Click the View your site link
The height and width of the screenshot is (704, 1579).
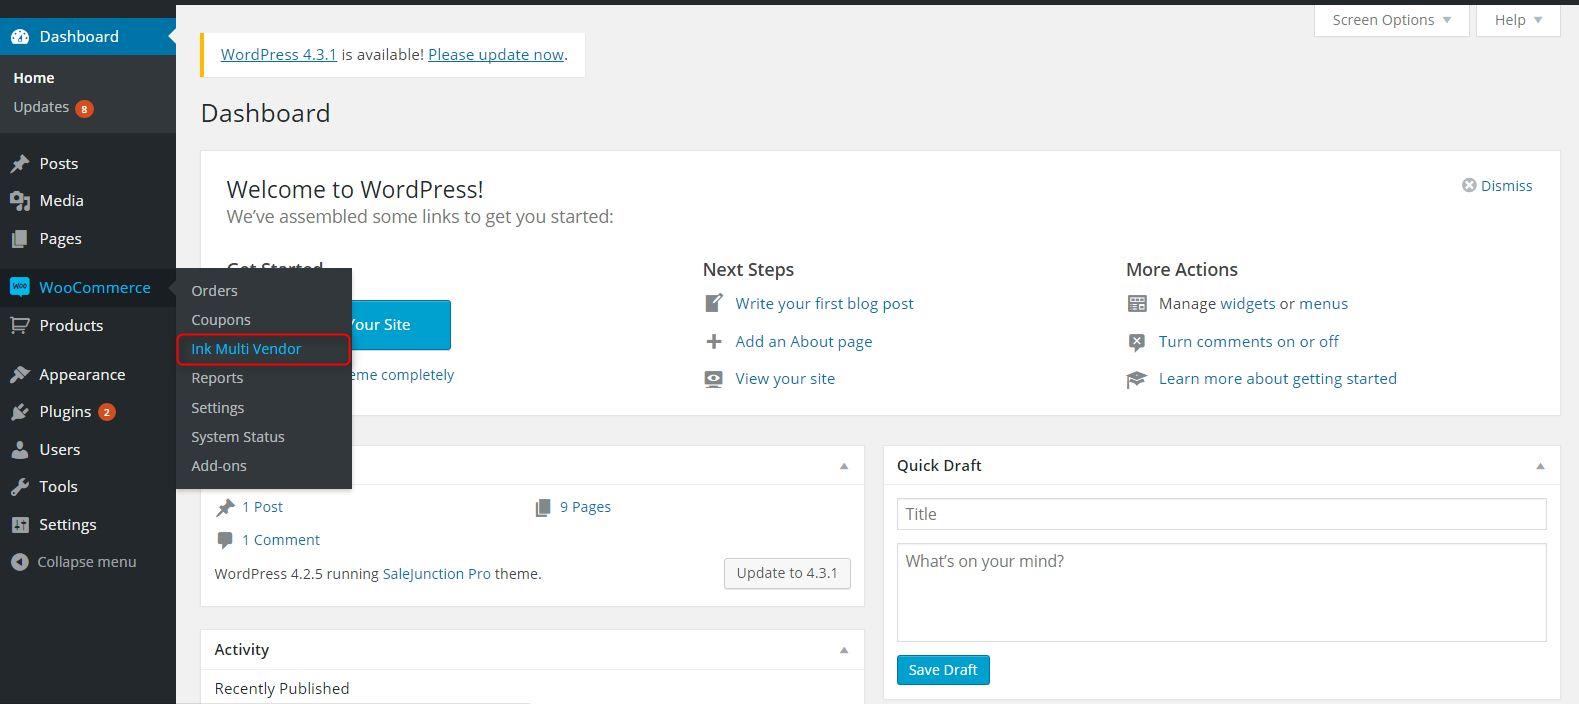tap(785, 379)
